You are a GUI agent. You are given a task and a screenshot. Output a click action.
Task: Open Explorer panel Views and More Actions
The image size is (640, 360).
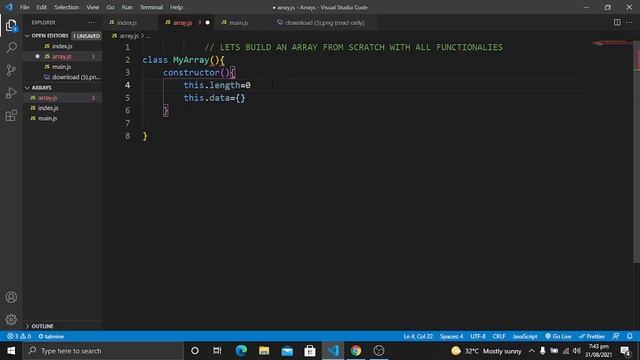tap(91, 22)
